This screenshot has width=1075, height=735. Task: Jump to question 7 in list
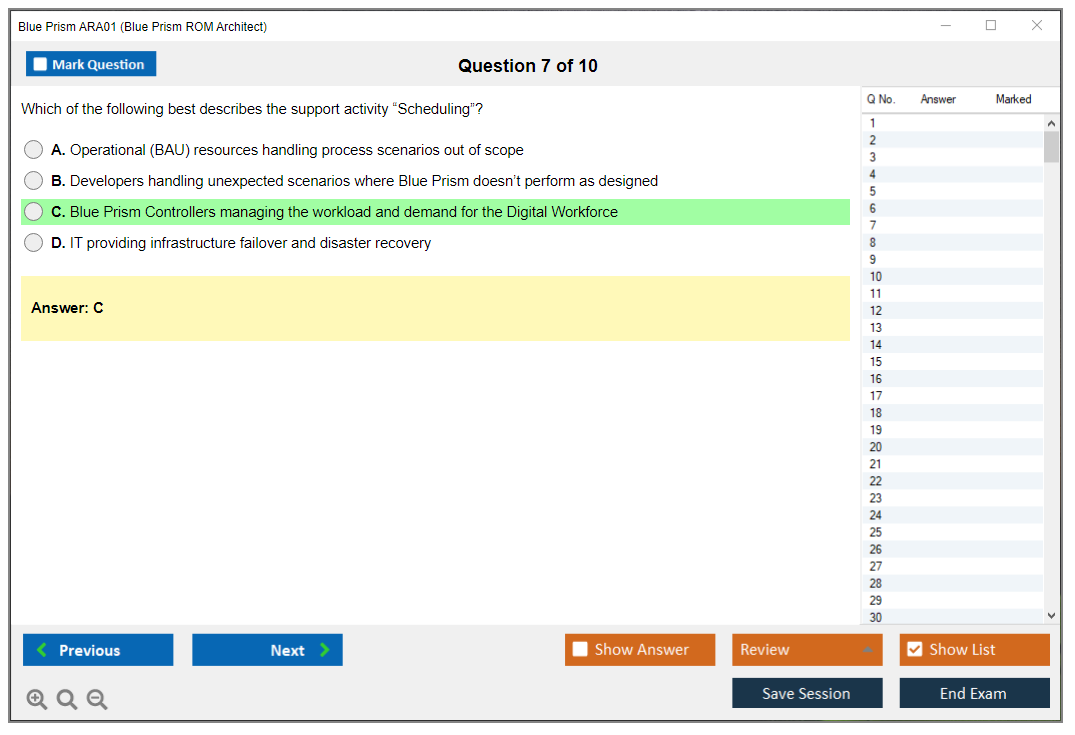tap(873, 225)
